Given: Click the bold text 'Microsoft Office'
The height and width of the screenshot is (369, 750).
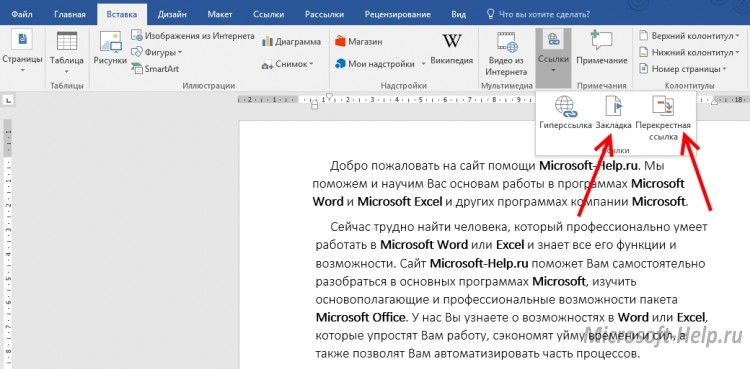Looking at the screenshot, I should click(x=361, y=317).
